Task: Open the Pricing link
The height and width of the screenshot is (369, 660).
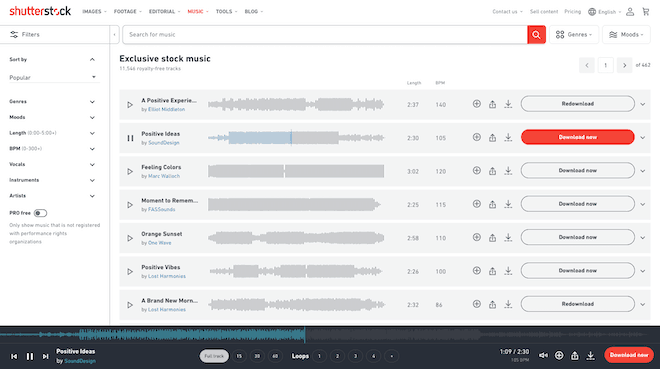Action: (572, 12)
